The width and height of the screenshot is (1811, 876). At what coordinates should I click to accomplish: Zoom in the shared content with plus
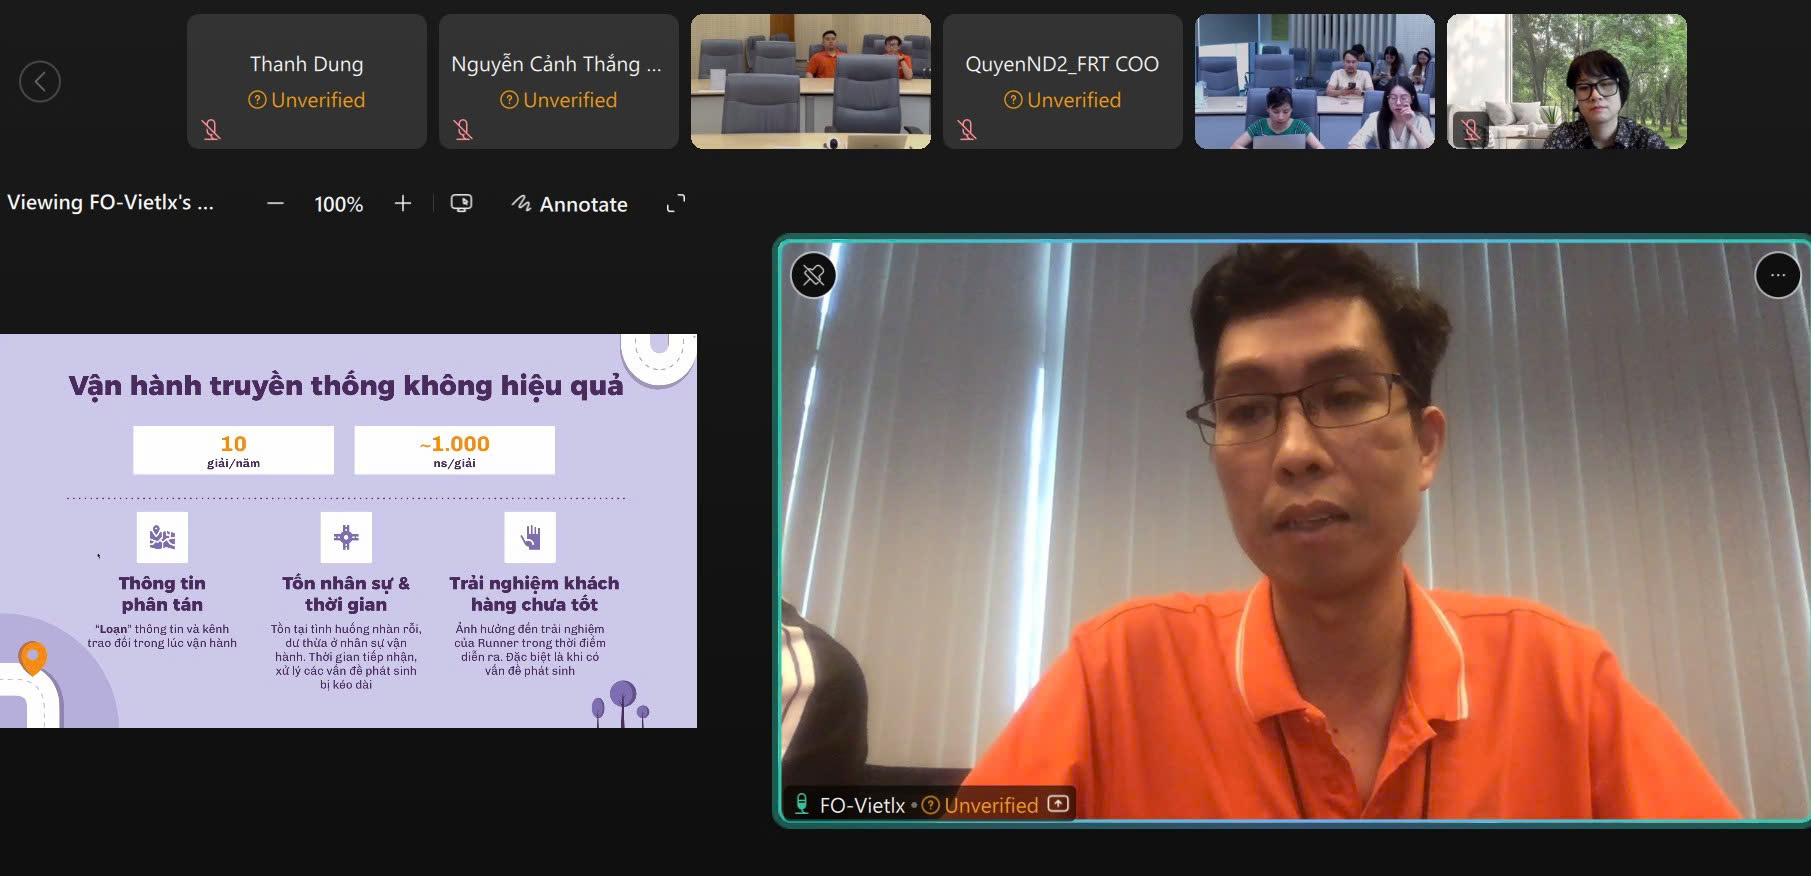coord(403,204)
